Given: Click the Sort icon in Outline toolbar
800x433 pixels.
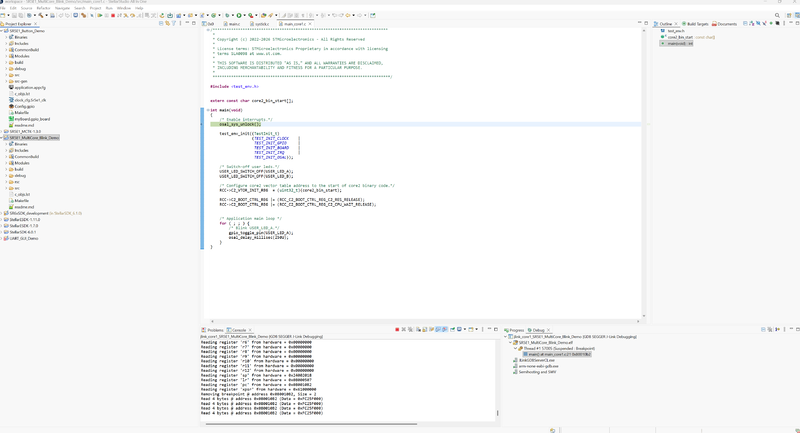Looking at the screenshot, I should click(x=752, y=23).
